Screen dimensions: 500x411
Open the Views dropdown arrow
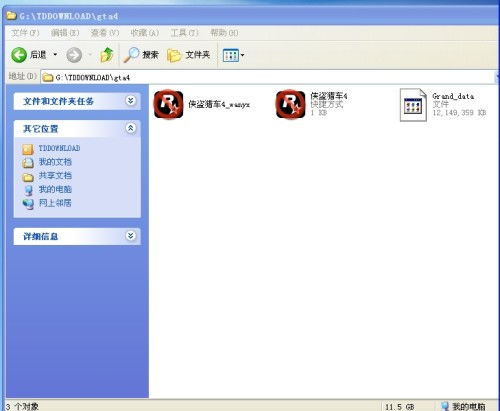click(x=243, y=55)
